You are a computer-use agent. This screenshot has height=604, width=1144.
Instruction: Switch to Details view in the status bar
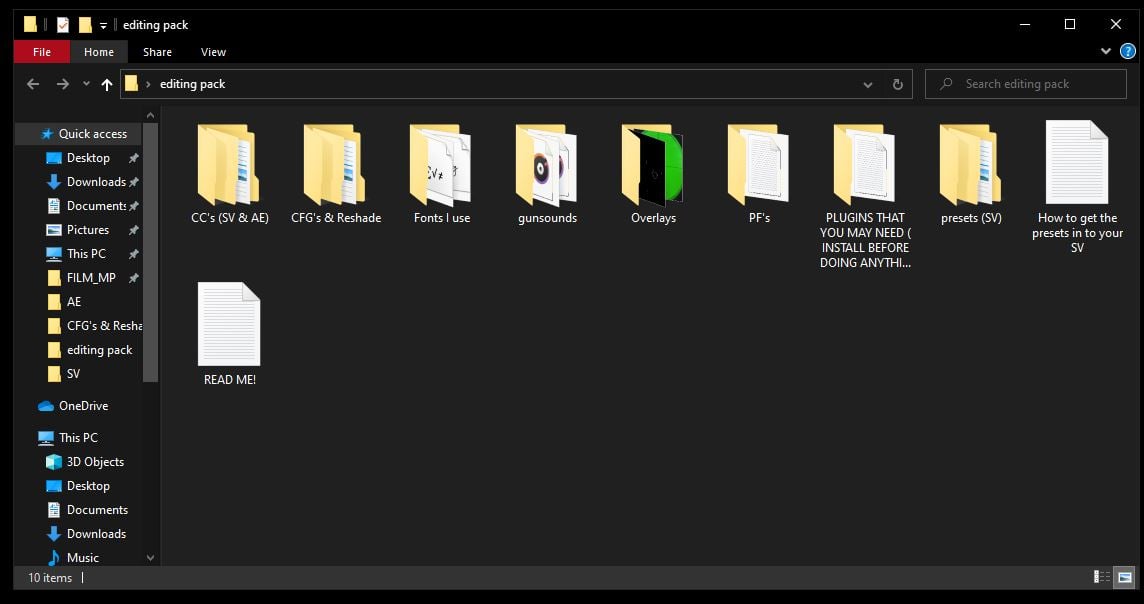tap(1102, 577)
